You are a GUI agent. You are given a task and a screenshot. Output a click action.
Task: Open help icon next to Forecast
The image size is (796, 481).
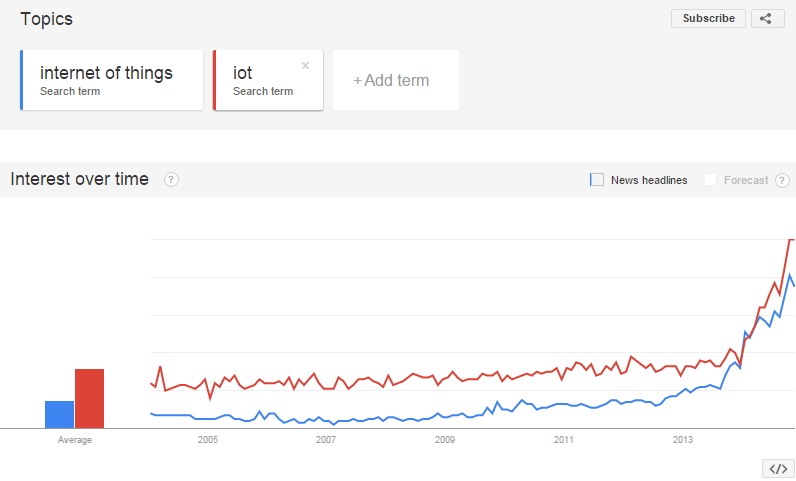click(x=782, y=180)
